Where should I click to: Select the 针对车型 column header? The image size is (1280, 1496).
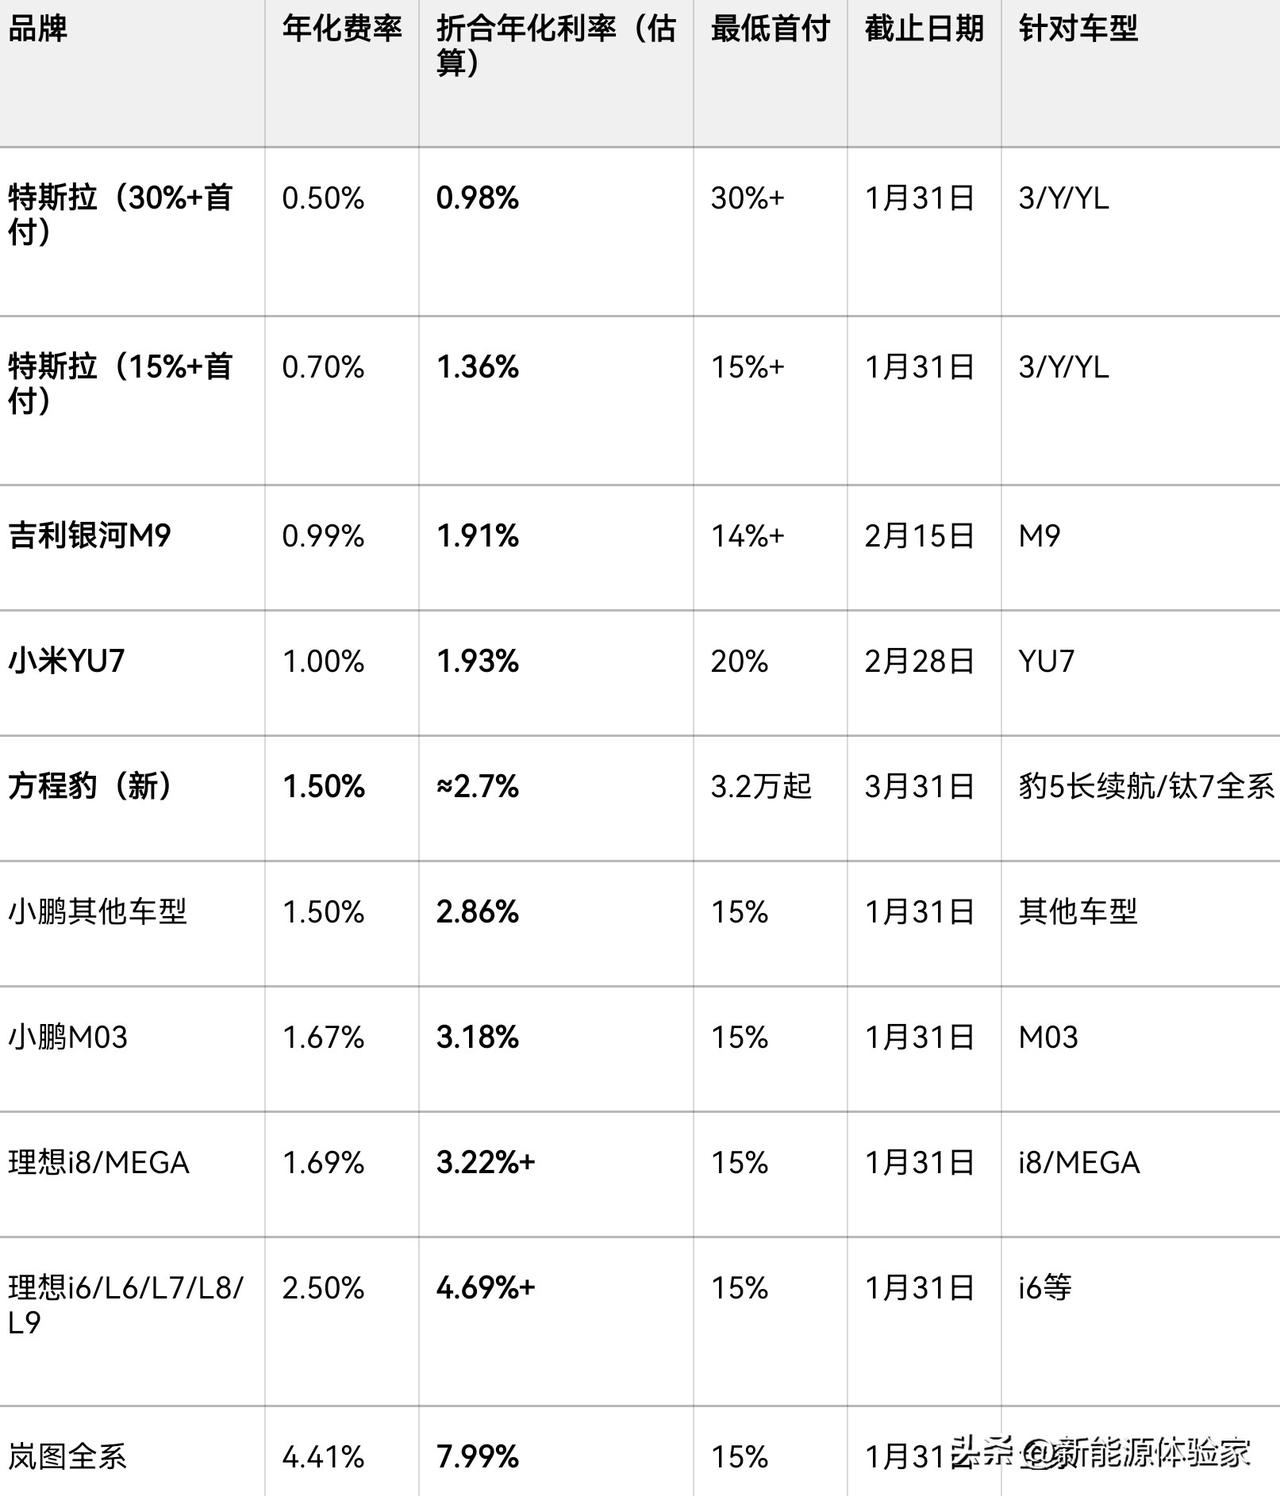[x=1078, y=29]
